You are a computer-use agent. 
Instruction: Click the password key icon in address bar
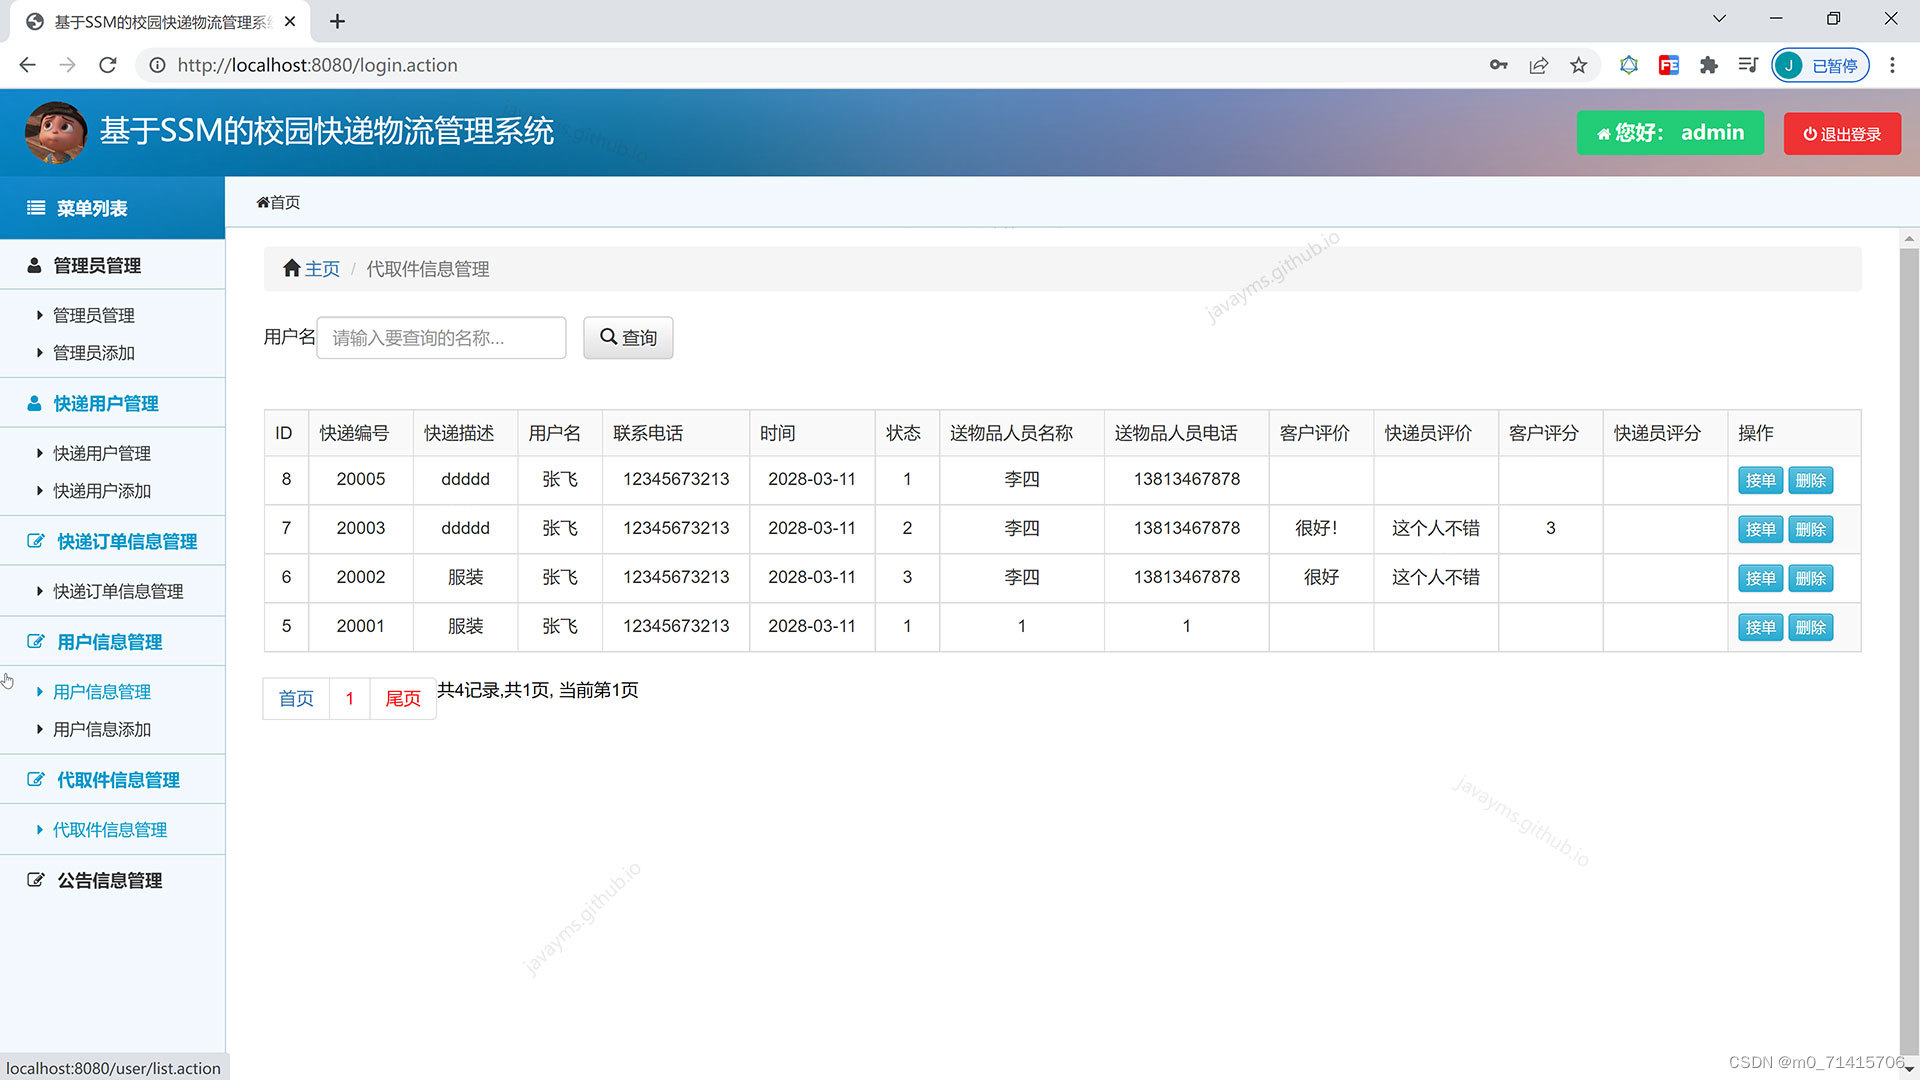click(x=1498, y=65)
